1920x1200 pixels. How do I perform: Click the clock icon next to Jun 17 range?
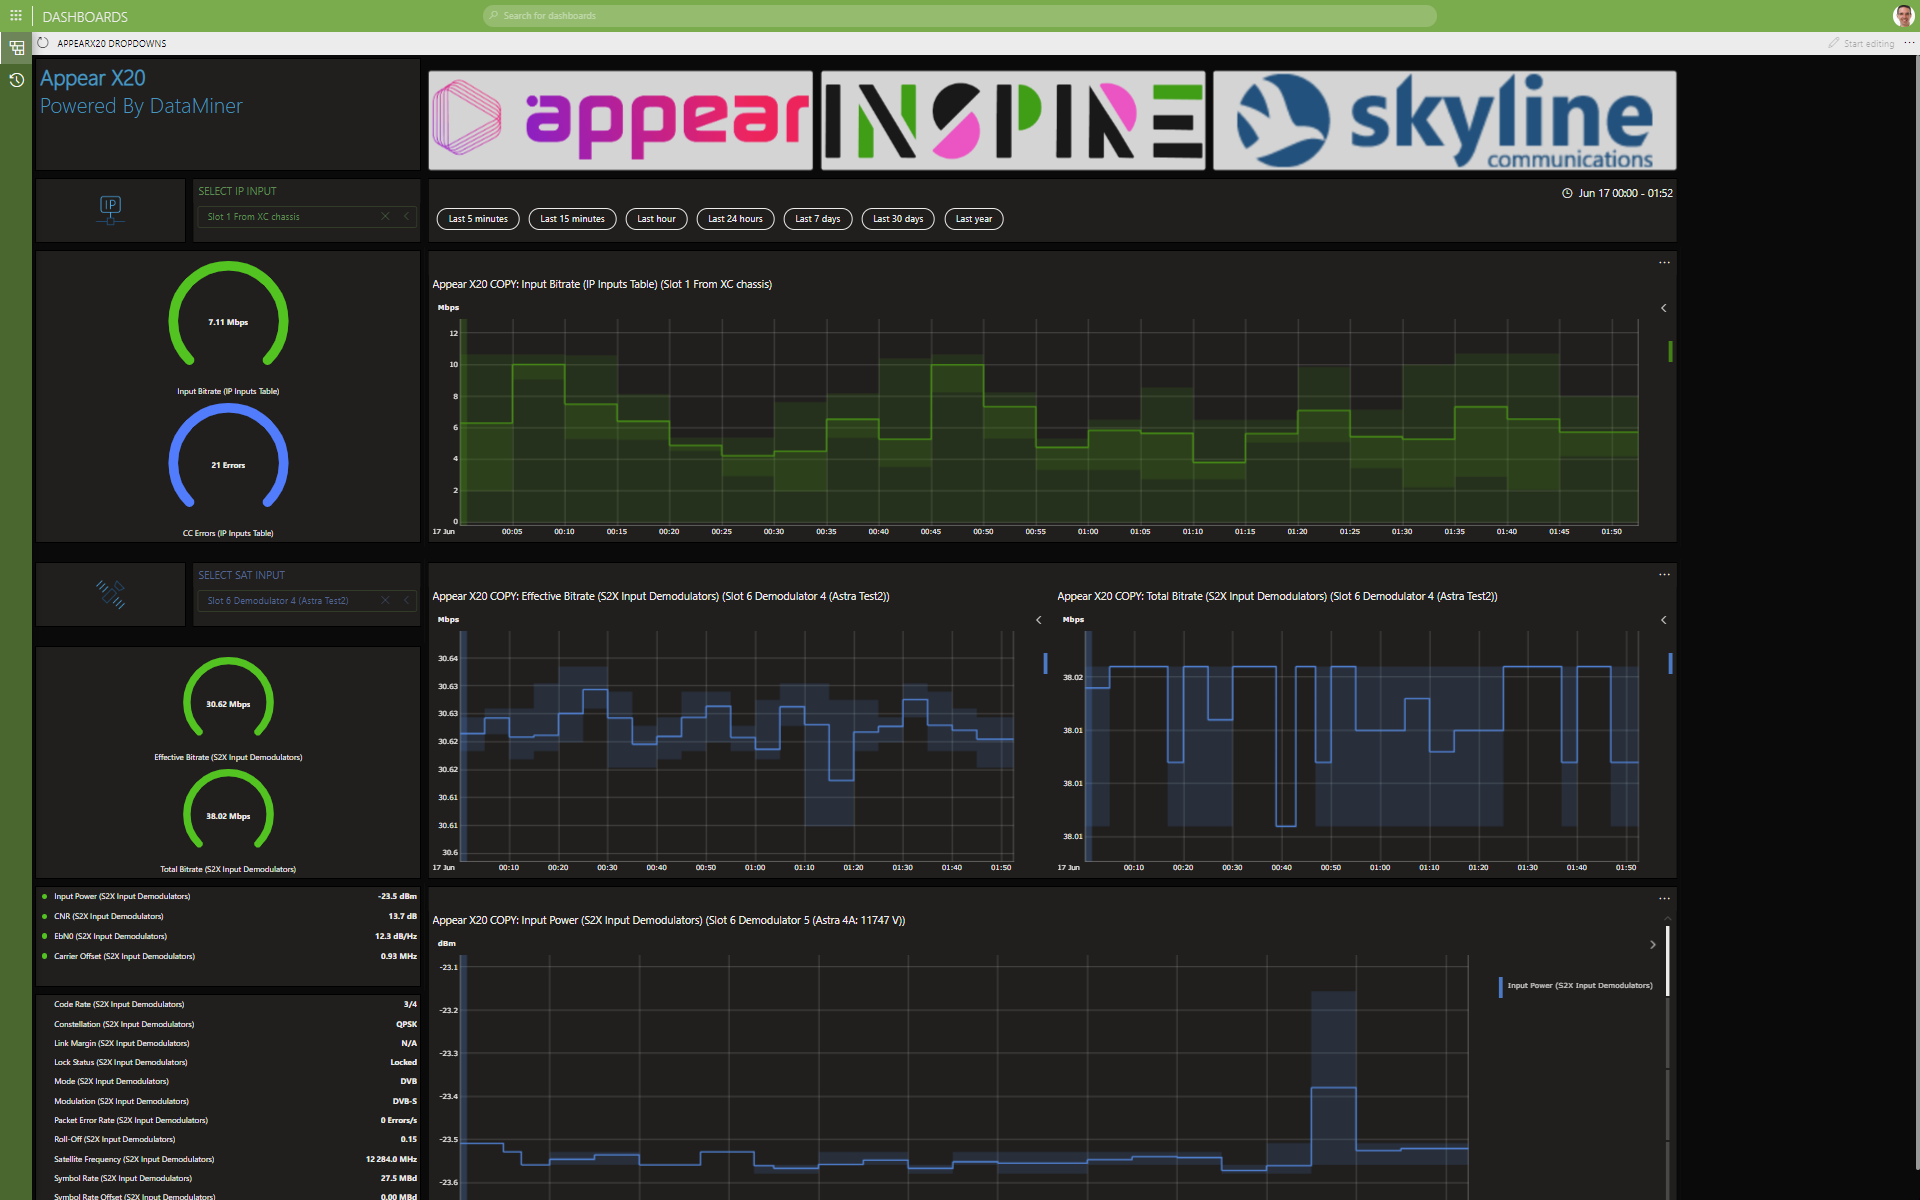click(1567, 194)
